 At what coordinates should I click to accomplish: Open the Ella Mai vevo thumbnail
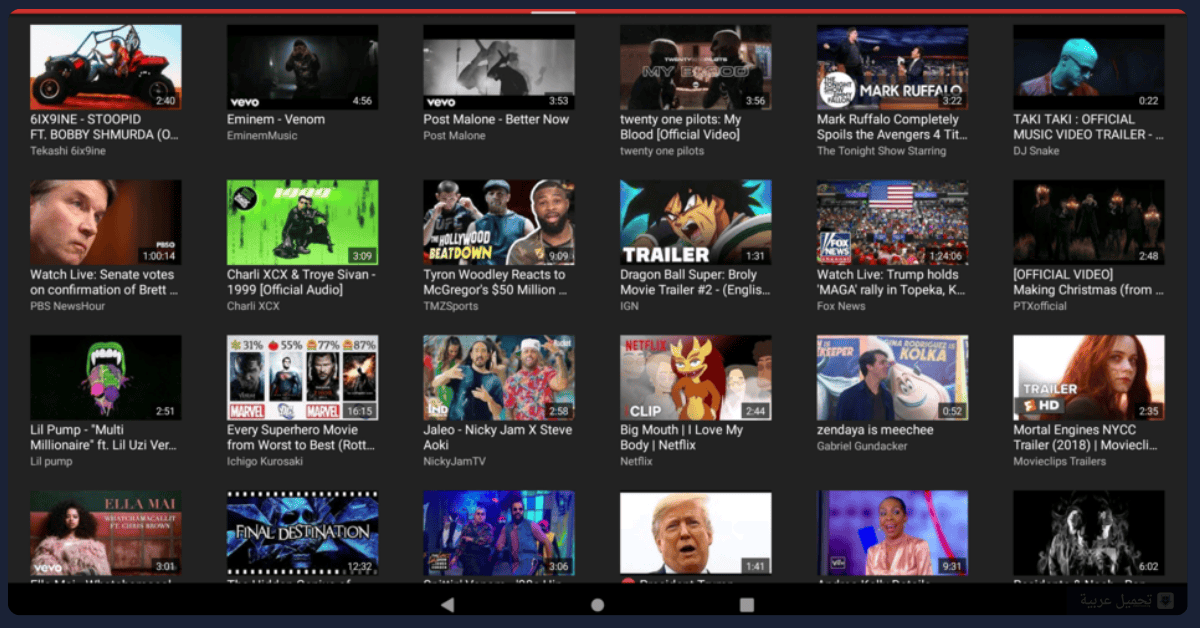point(106,533)
